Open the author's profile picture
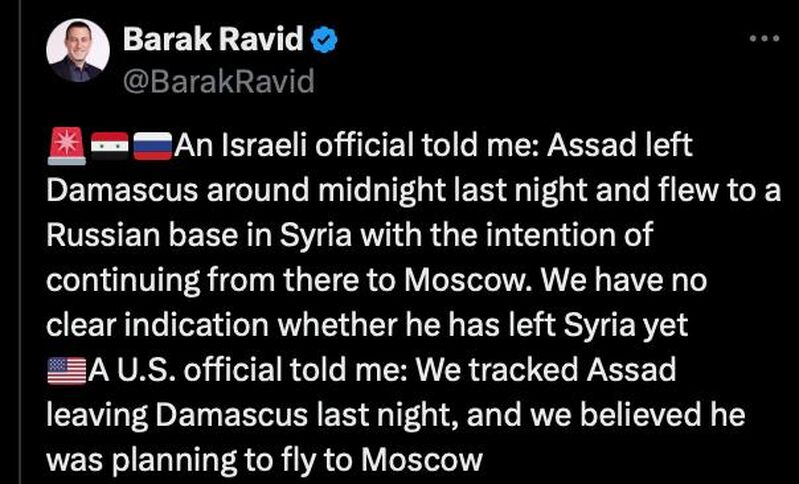The height and width of the screenshot is (484, 799). point(77,50)
